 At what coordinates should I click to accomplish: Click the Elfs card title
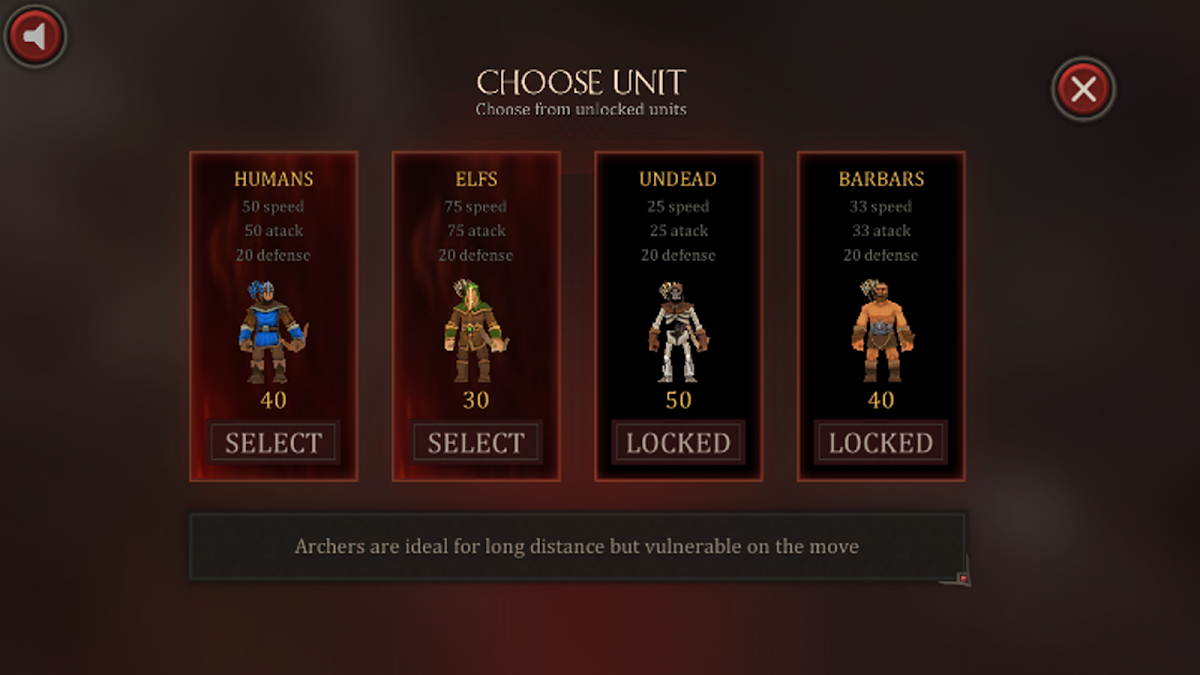pyautogui.click(x=476, y=179)
